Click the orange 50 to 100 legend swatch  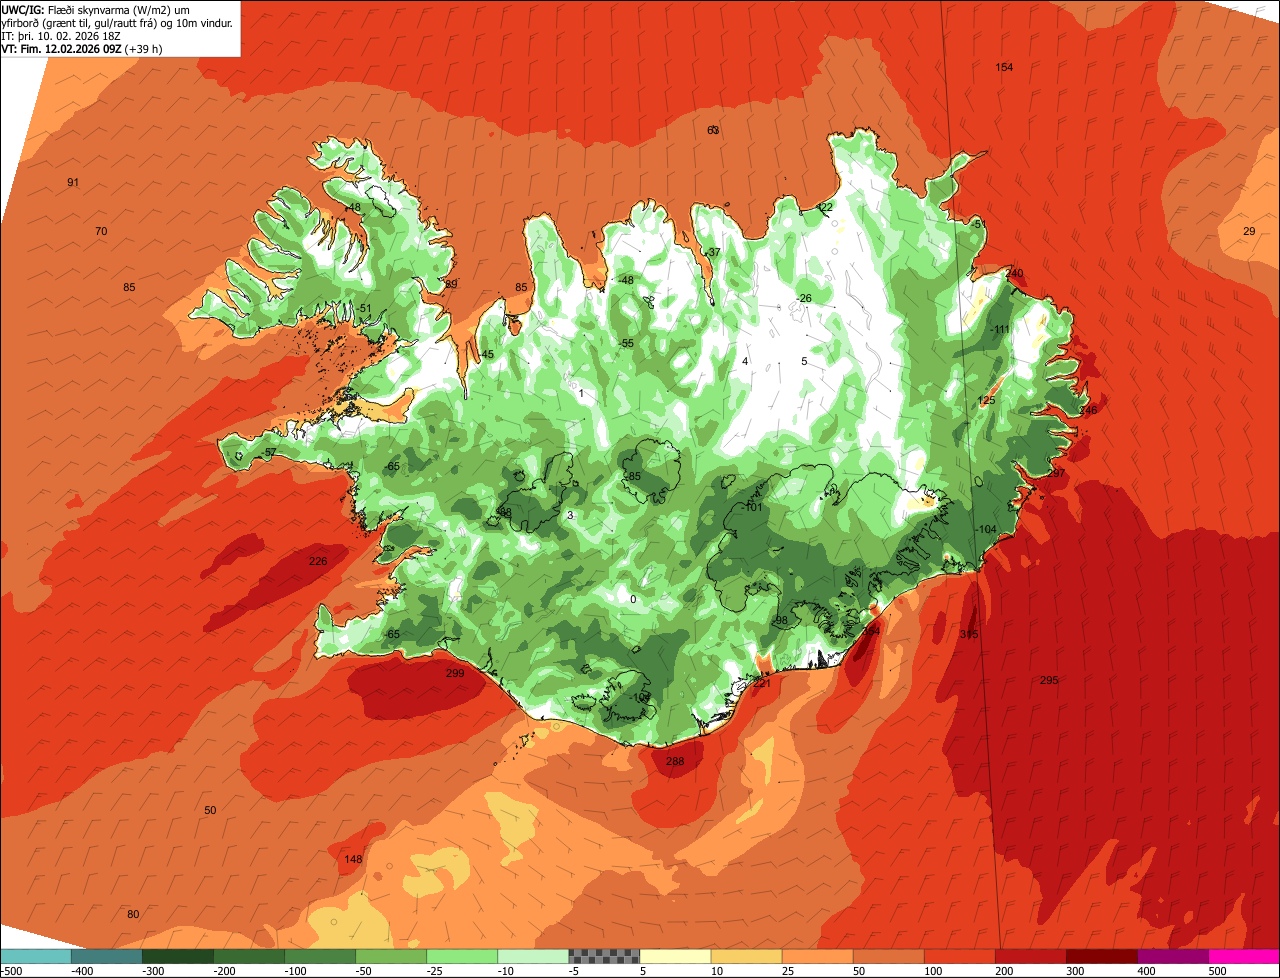point(888,956)
